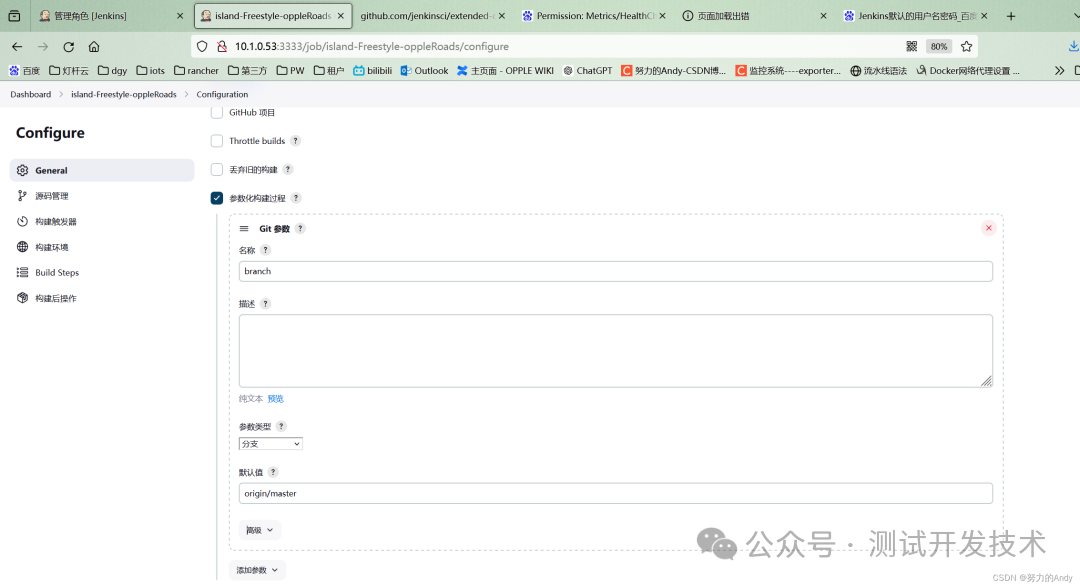
Task: Click the Dashboard breadcrumb link
Action: pyautogui.click(x=30, y=94)
